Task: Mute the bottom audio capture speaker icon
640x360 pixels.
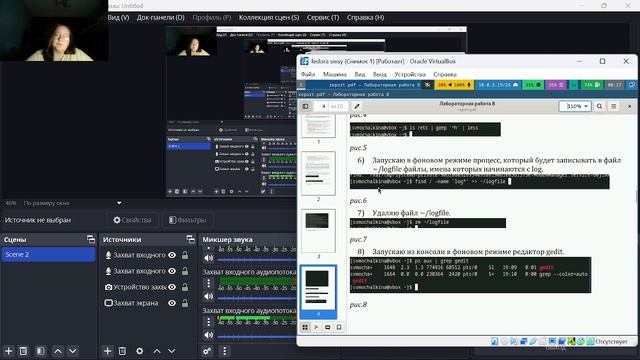Action: [x=209, y=335]
